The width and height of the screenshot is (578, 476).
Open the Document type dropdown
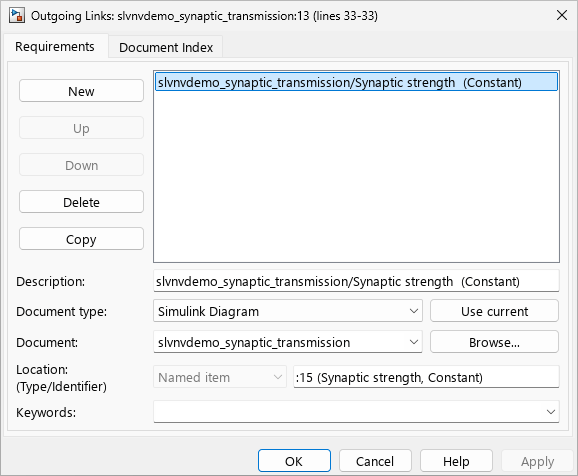click(288, 311)
